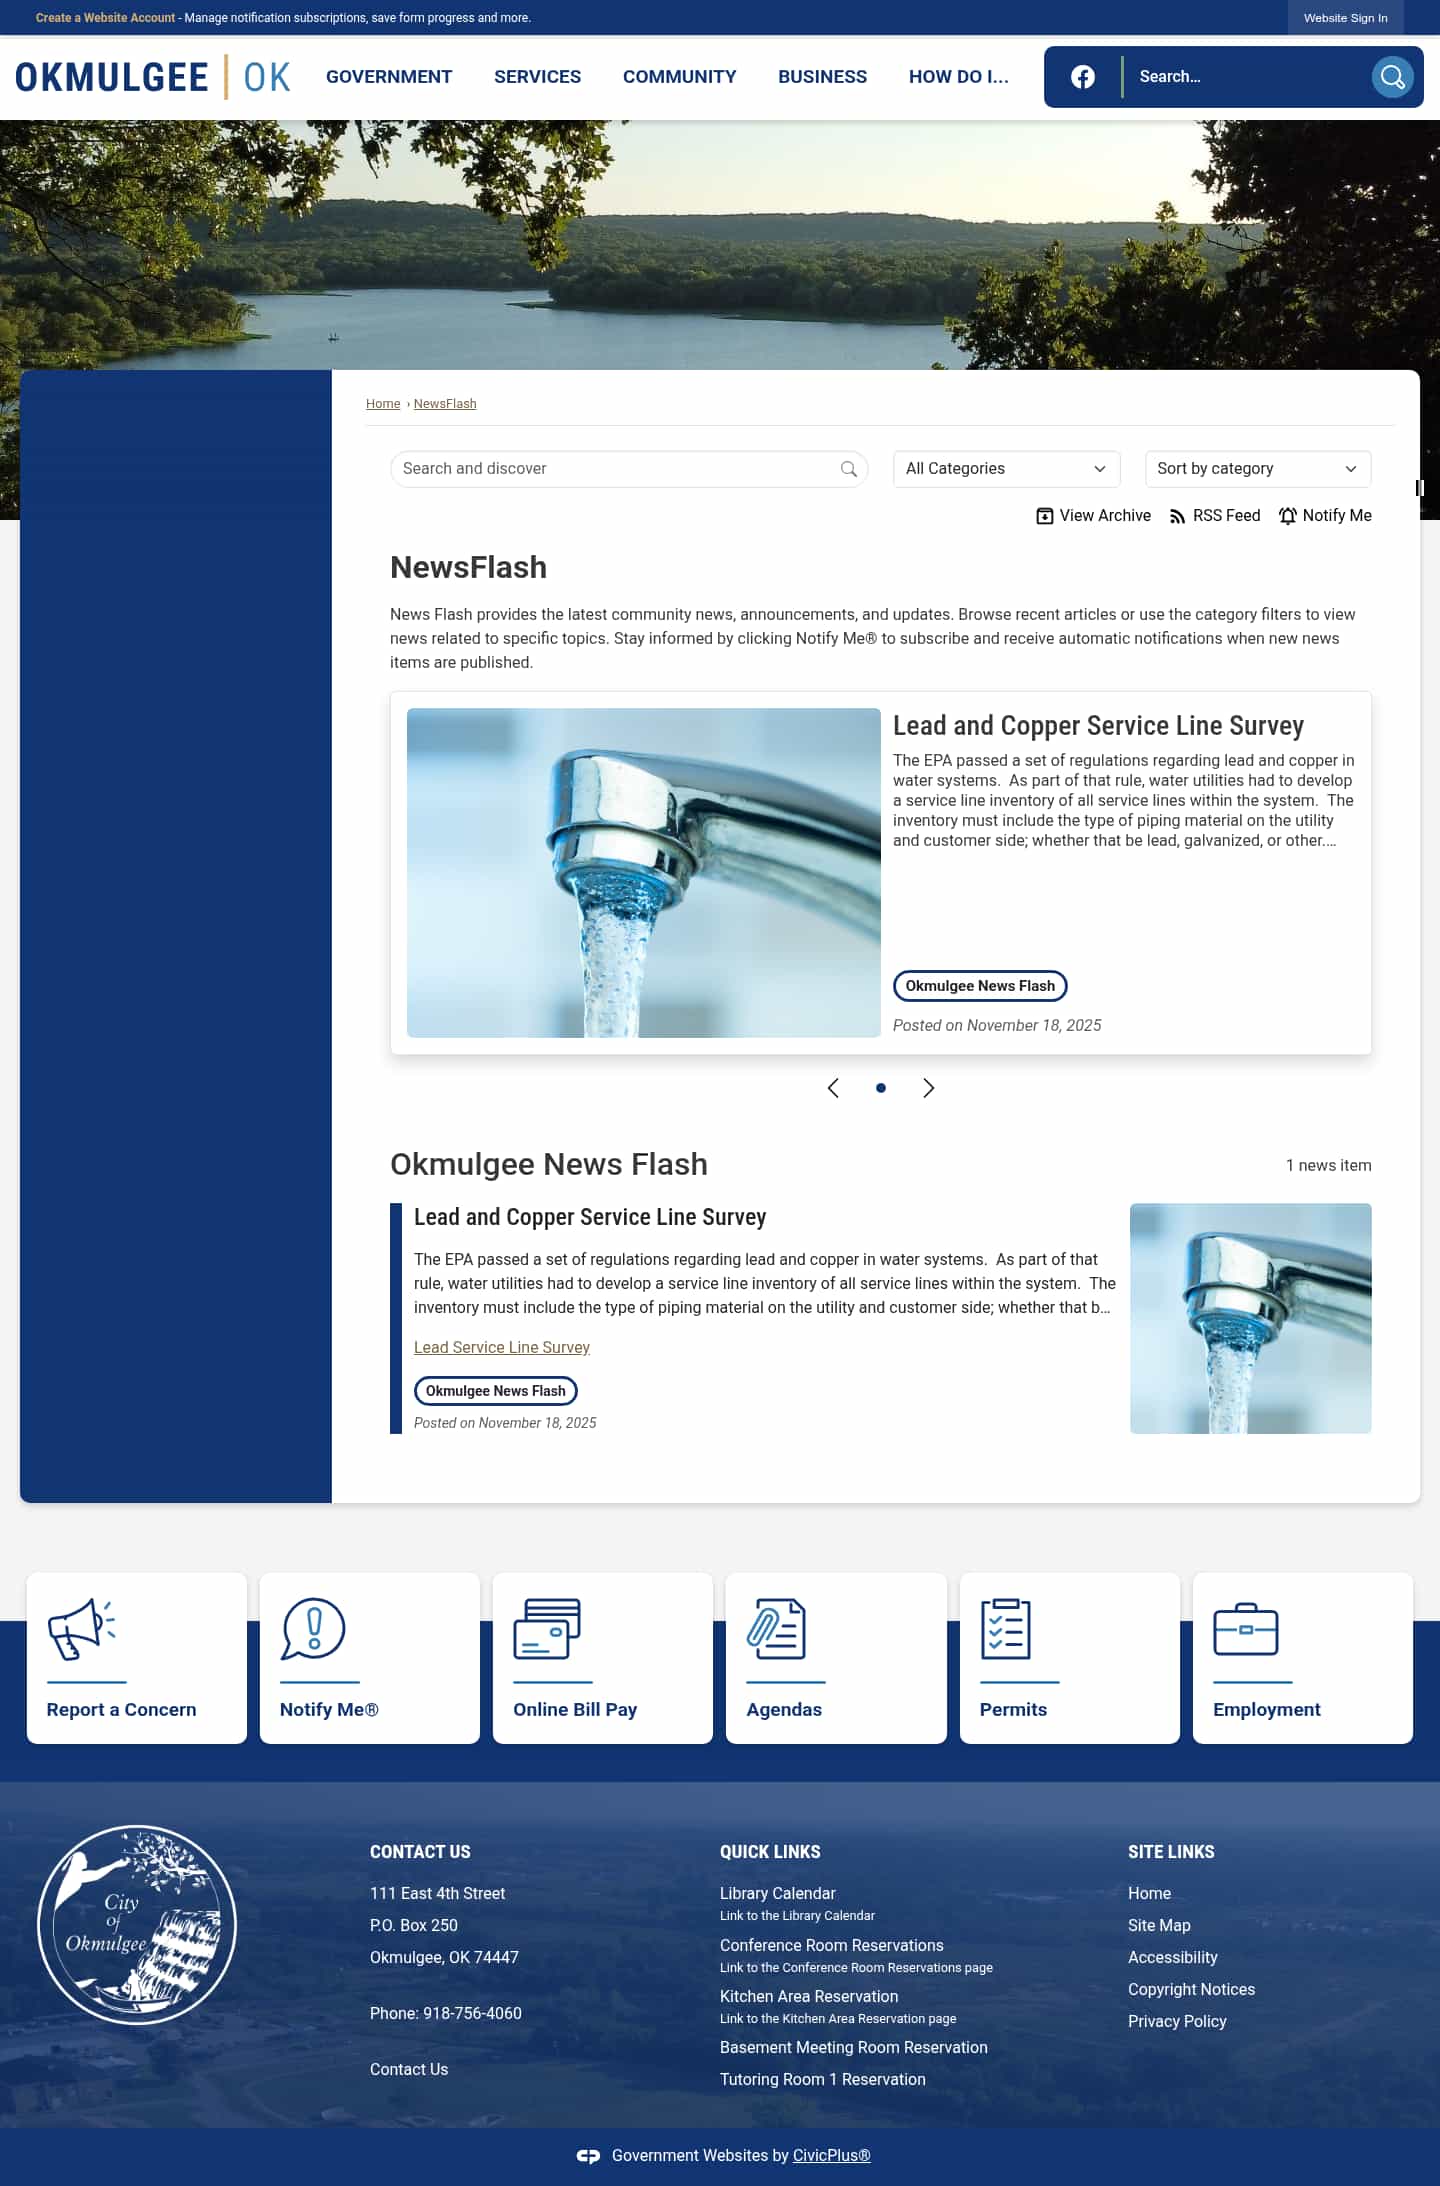Open the Business menu
1440x2186 pixels.
(x=822, y=77)
